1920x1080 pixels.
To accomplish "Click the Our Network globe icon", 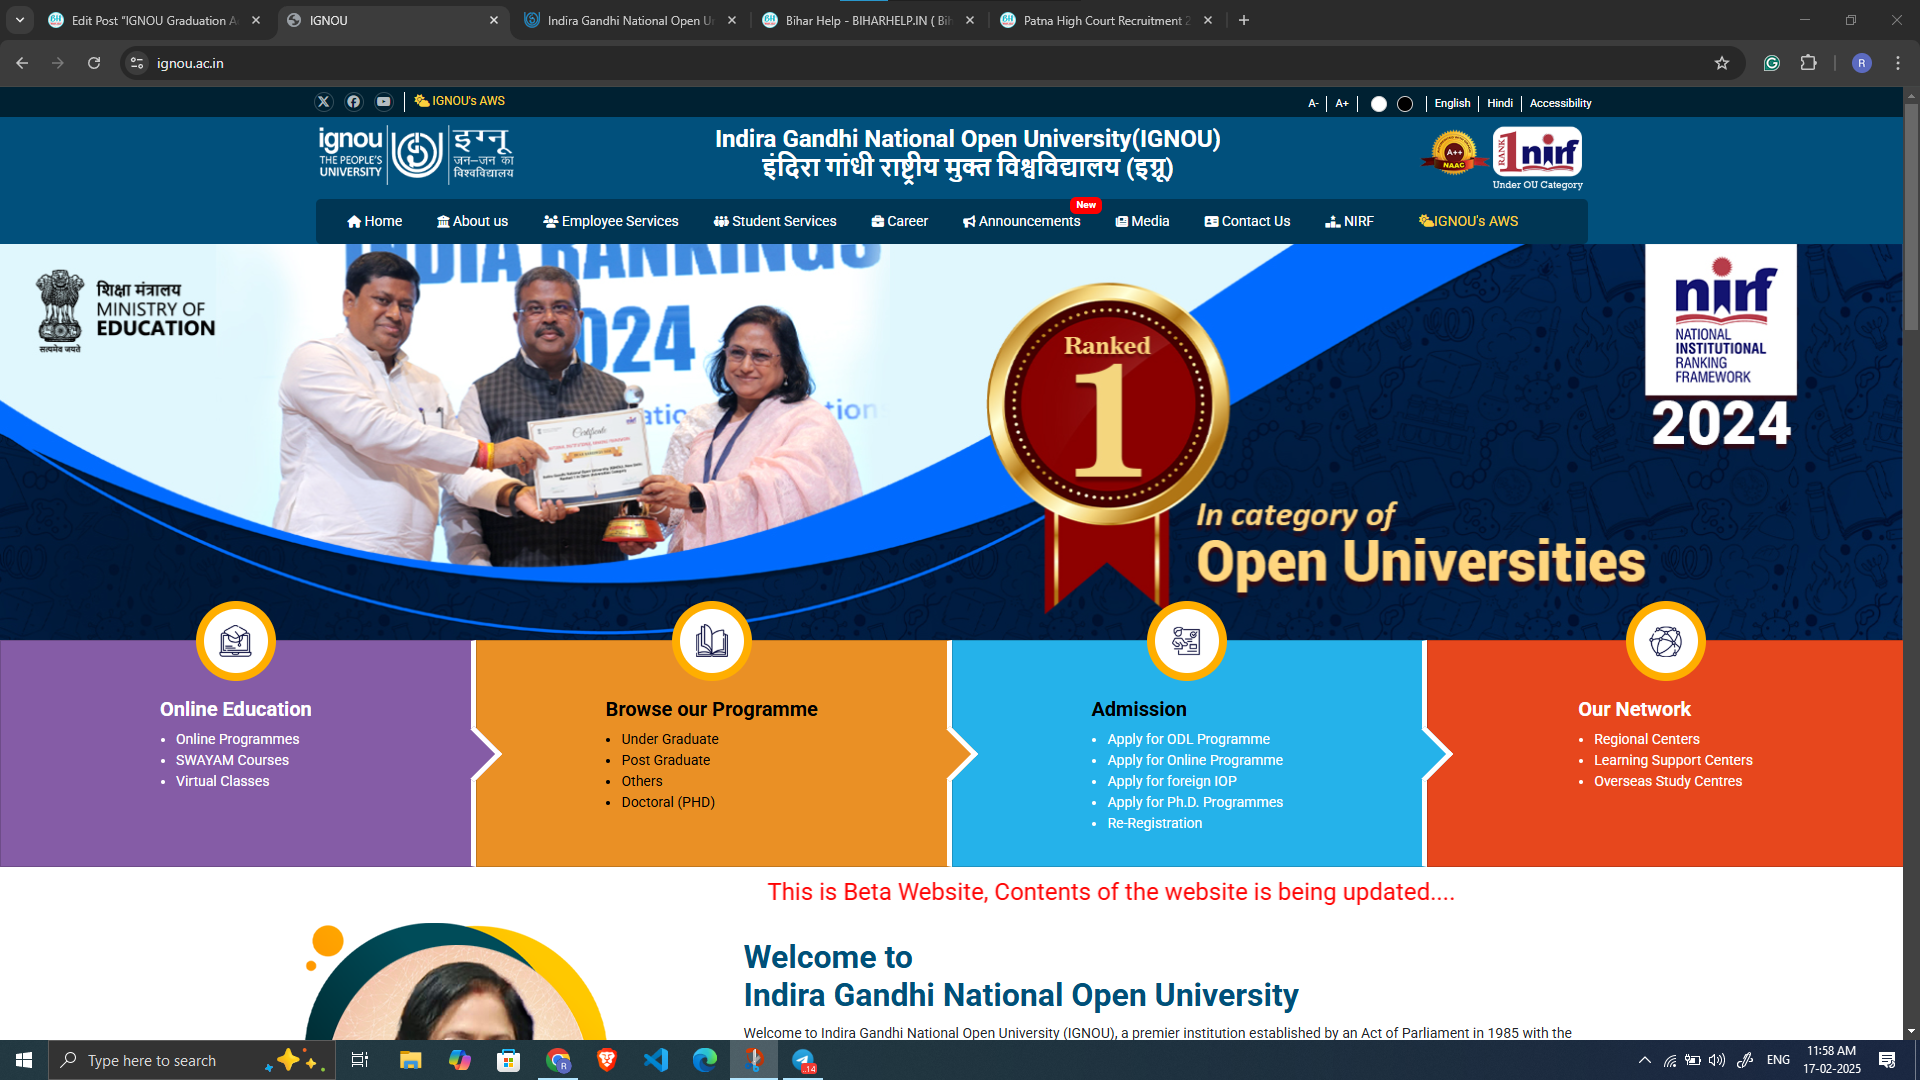I will [1665, 641].
